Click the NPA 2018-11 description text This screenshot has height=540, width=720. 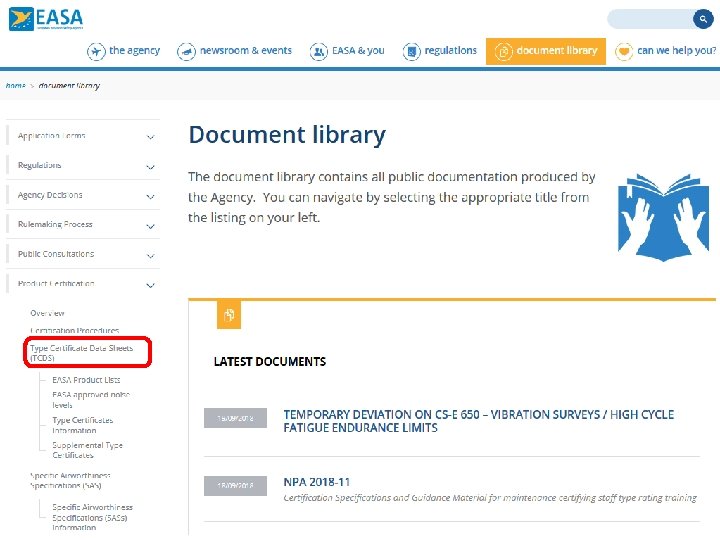coord(490,498)
